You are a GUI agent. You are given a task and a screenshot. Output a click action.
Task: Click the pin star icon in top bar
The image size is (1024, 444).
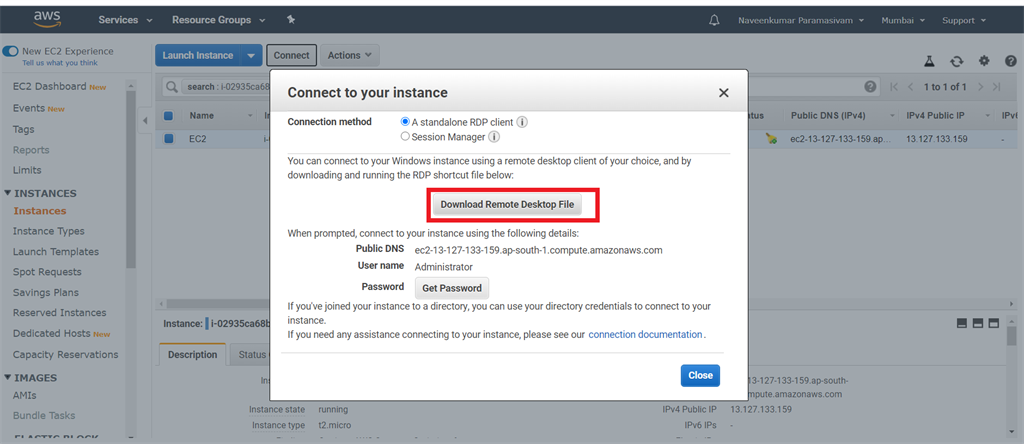(x=291, y=20)
